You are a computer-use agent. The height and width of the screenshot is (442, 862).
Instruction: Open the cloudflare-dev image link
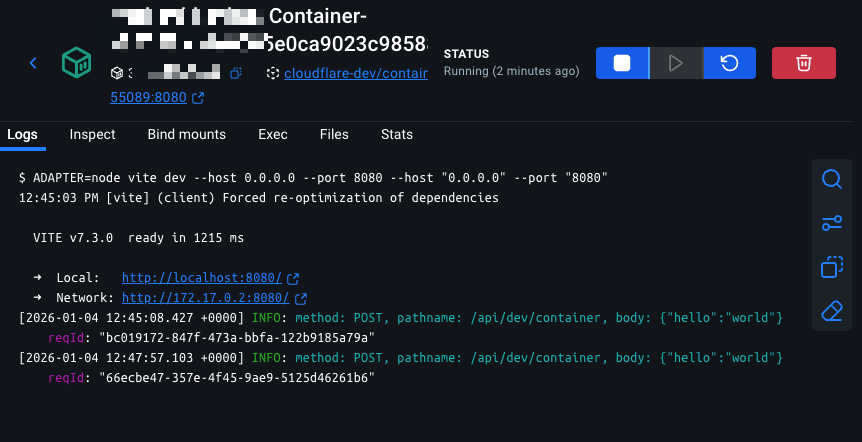[355, 73]
